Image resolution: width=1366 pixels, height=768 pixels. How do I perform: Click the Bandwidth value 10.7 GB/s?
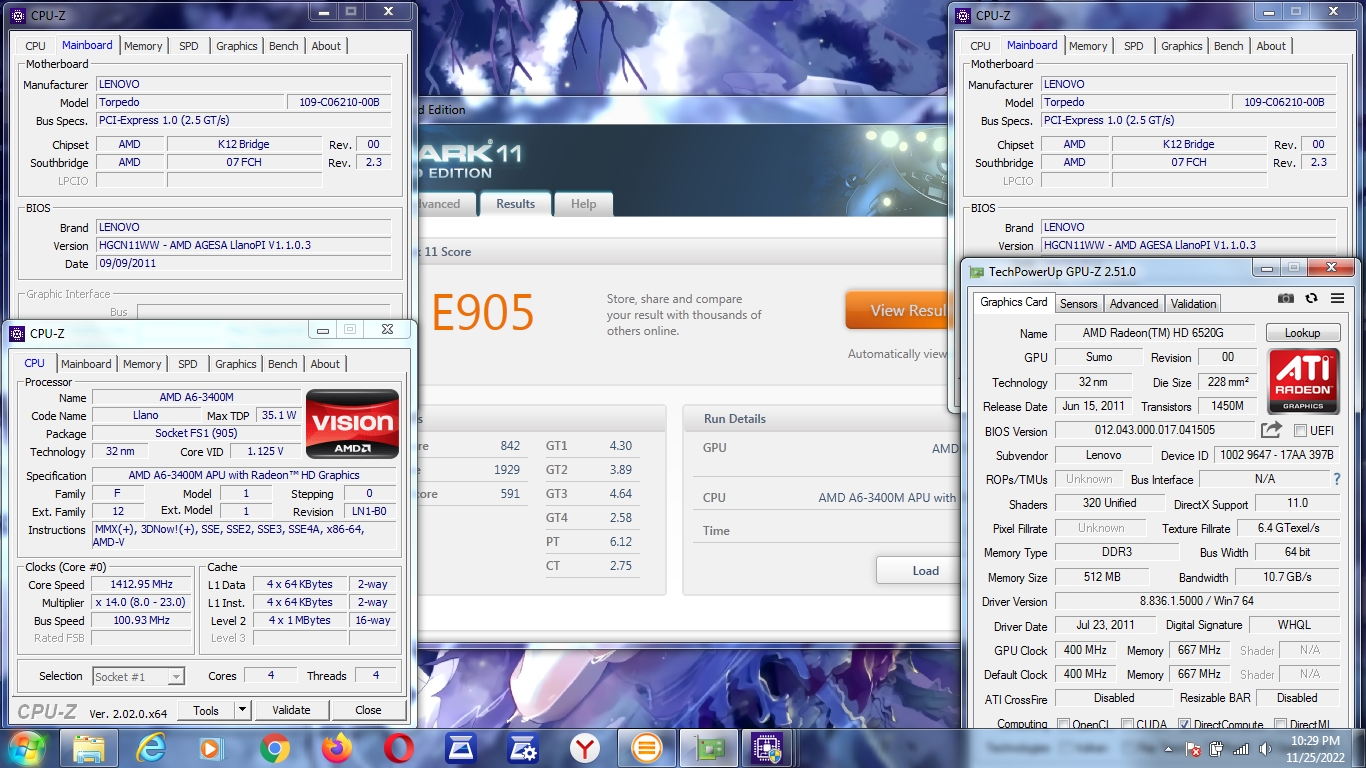[1286, 577]
